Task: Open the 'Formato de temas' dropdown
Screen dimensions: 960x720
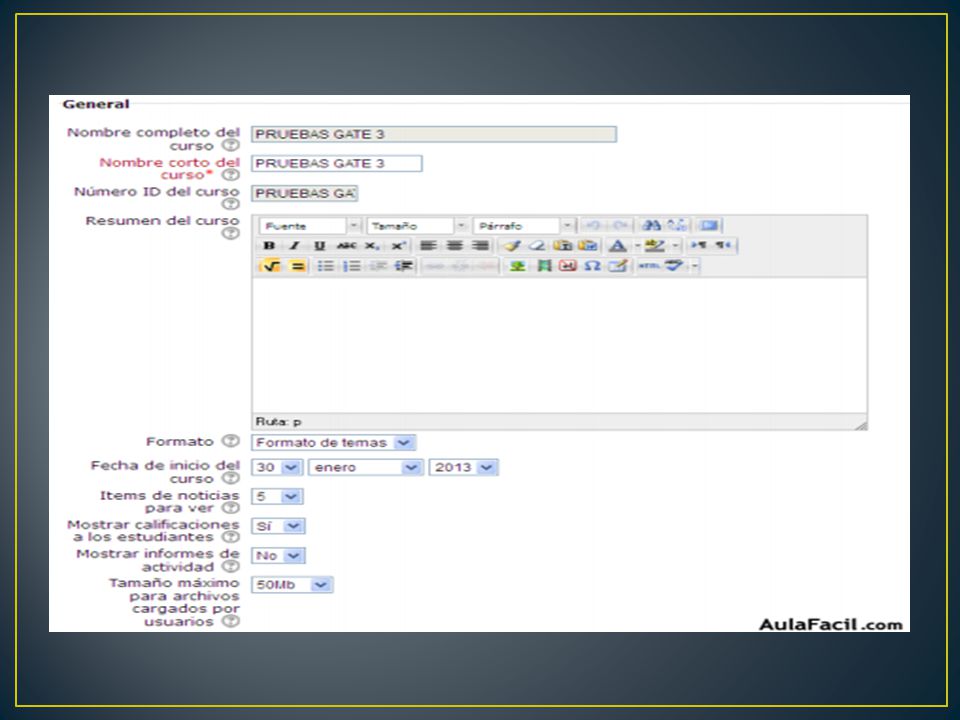Action: [x=334, y=443]
